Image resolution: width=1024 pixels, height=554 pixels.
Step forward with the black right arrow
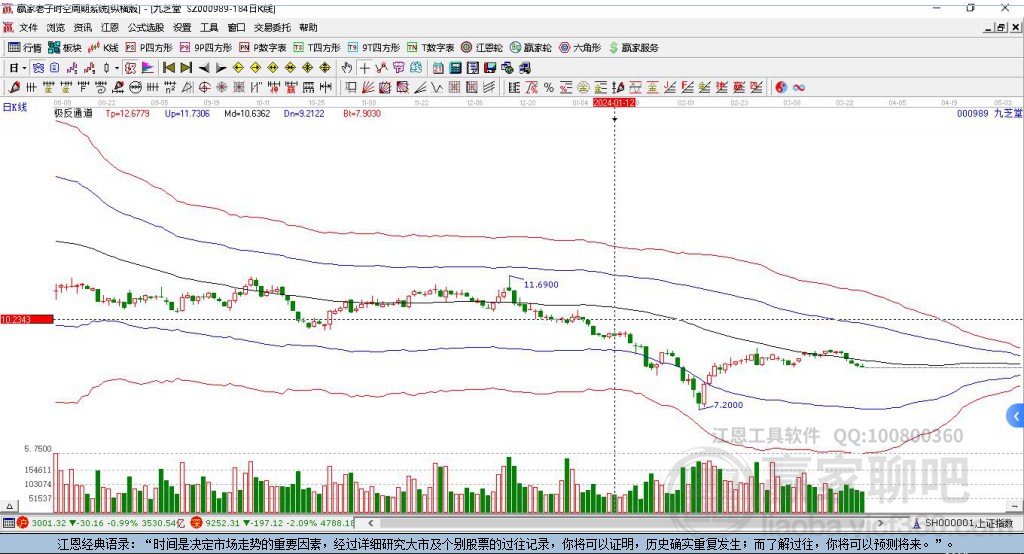pos(221,68)
